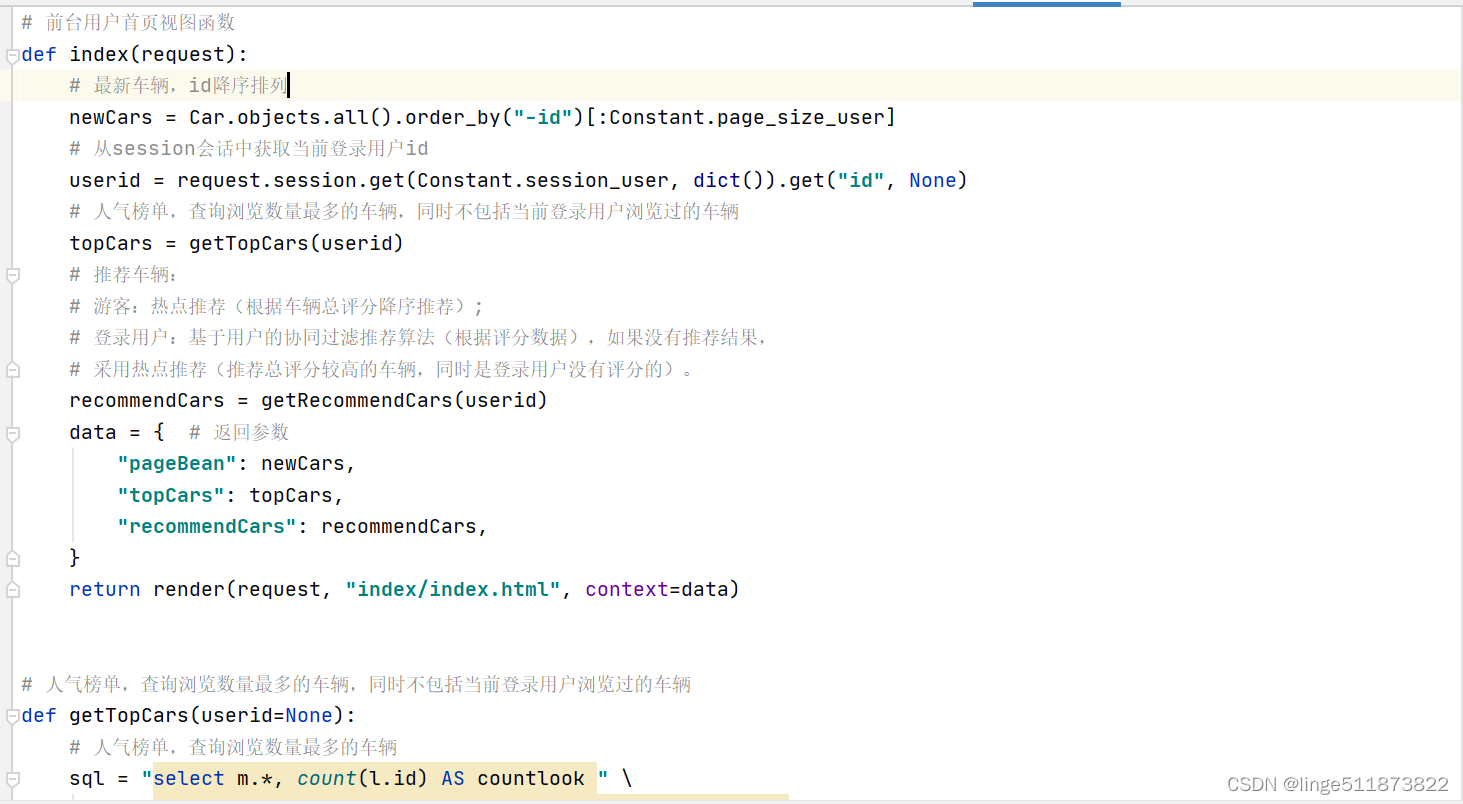Image resolution: width=1463 pixels, height=804 pixels.
Task: Click the 'userid=None' parameter
Action: pos(266,715)
